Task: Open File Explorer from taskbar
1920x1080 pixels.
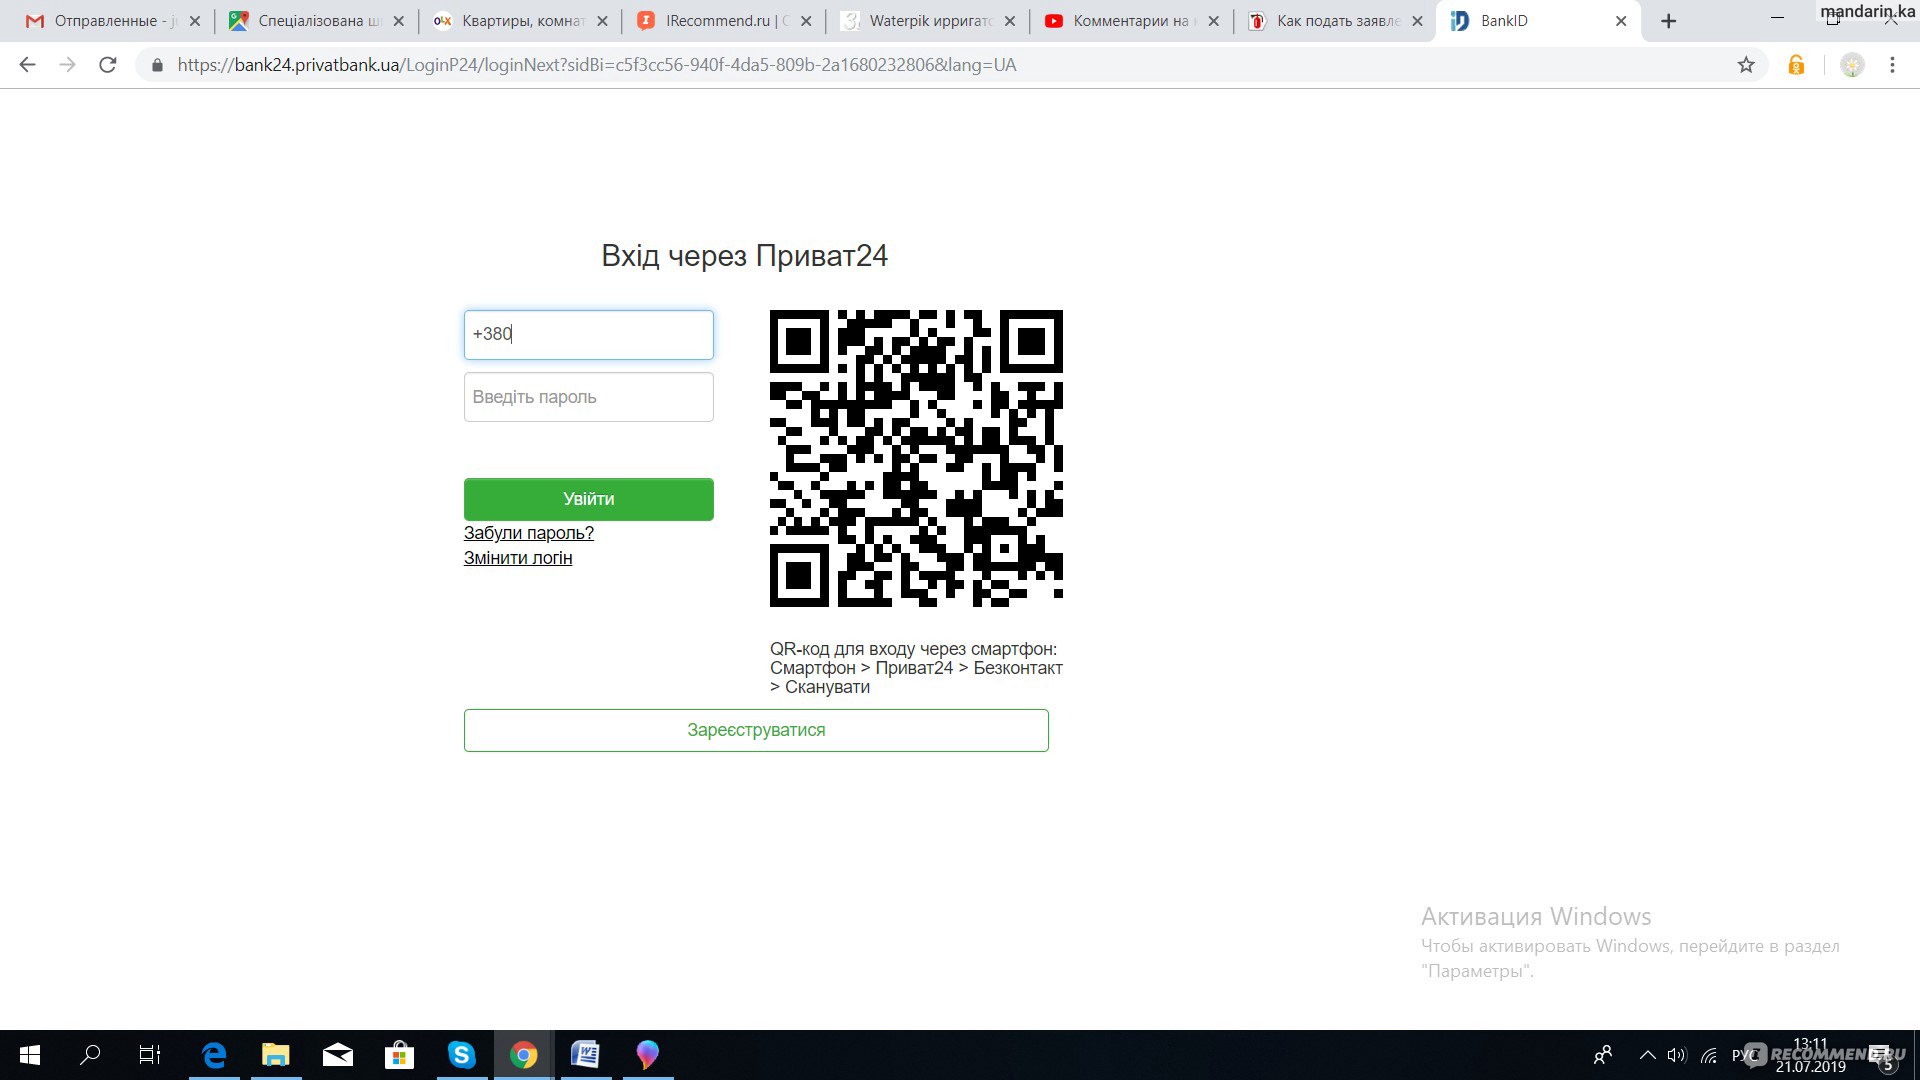Action: [x=276, y=1055]
